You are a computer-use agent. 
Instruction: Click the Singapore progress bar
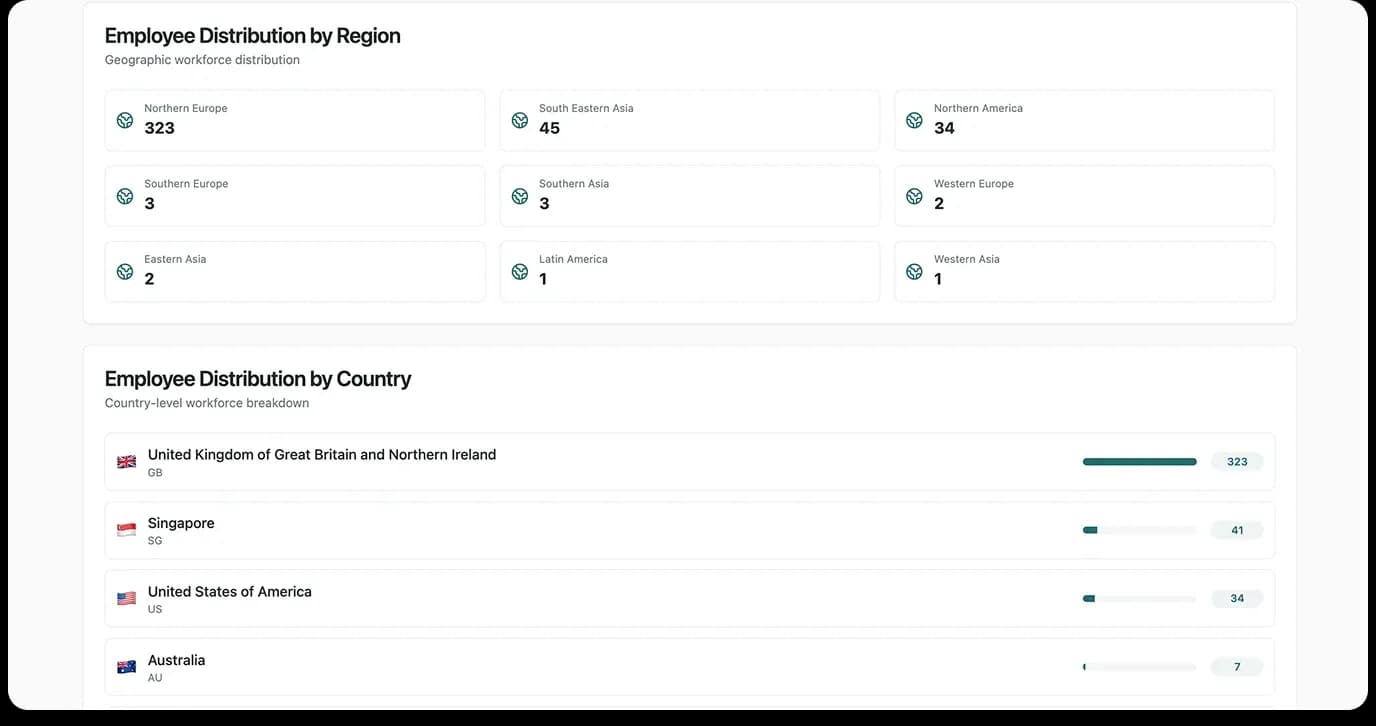1139,530
